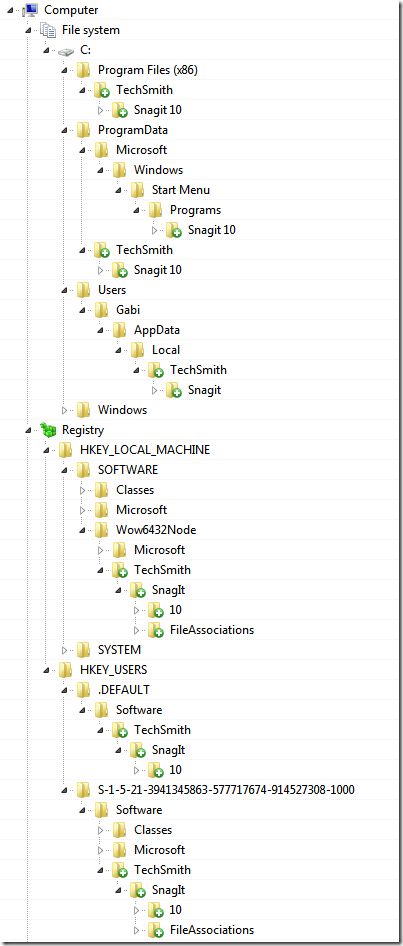Select the Registry label
Viewport: 403px width, 946px height.
coord(83,430)
